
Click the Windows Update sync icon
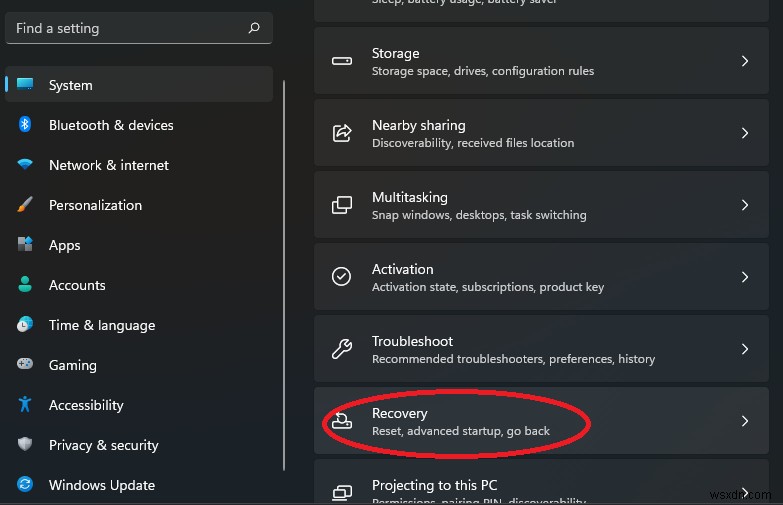point(25,485)
